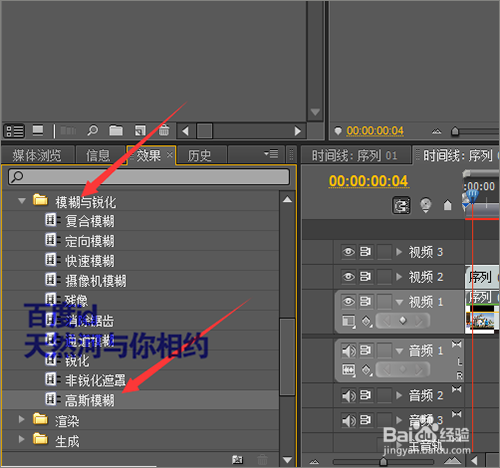This screenshot has height=468, width=500.
Task: Expand the 生成 folder
Action: [x=22, y=439]
